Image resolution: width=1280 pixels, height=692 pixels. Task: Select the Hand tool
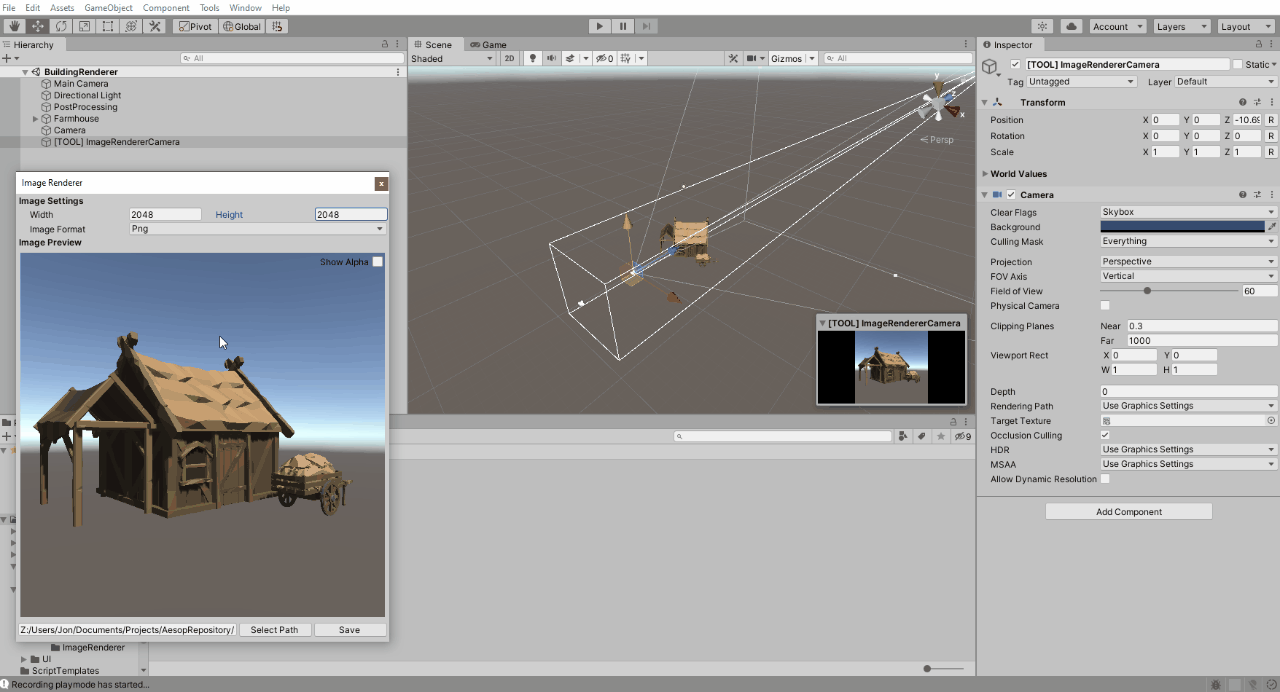[13, 26]
